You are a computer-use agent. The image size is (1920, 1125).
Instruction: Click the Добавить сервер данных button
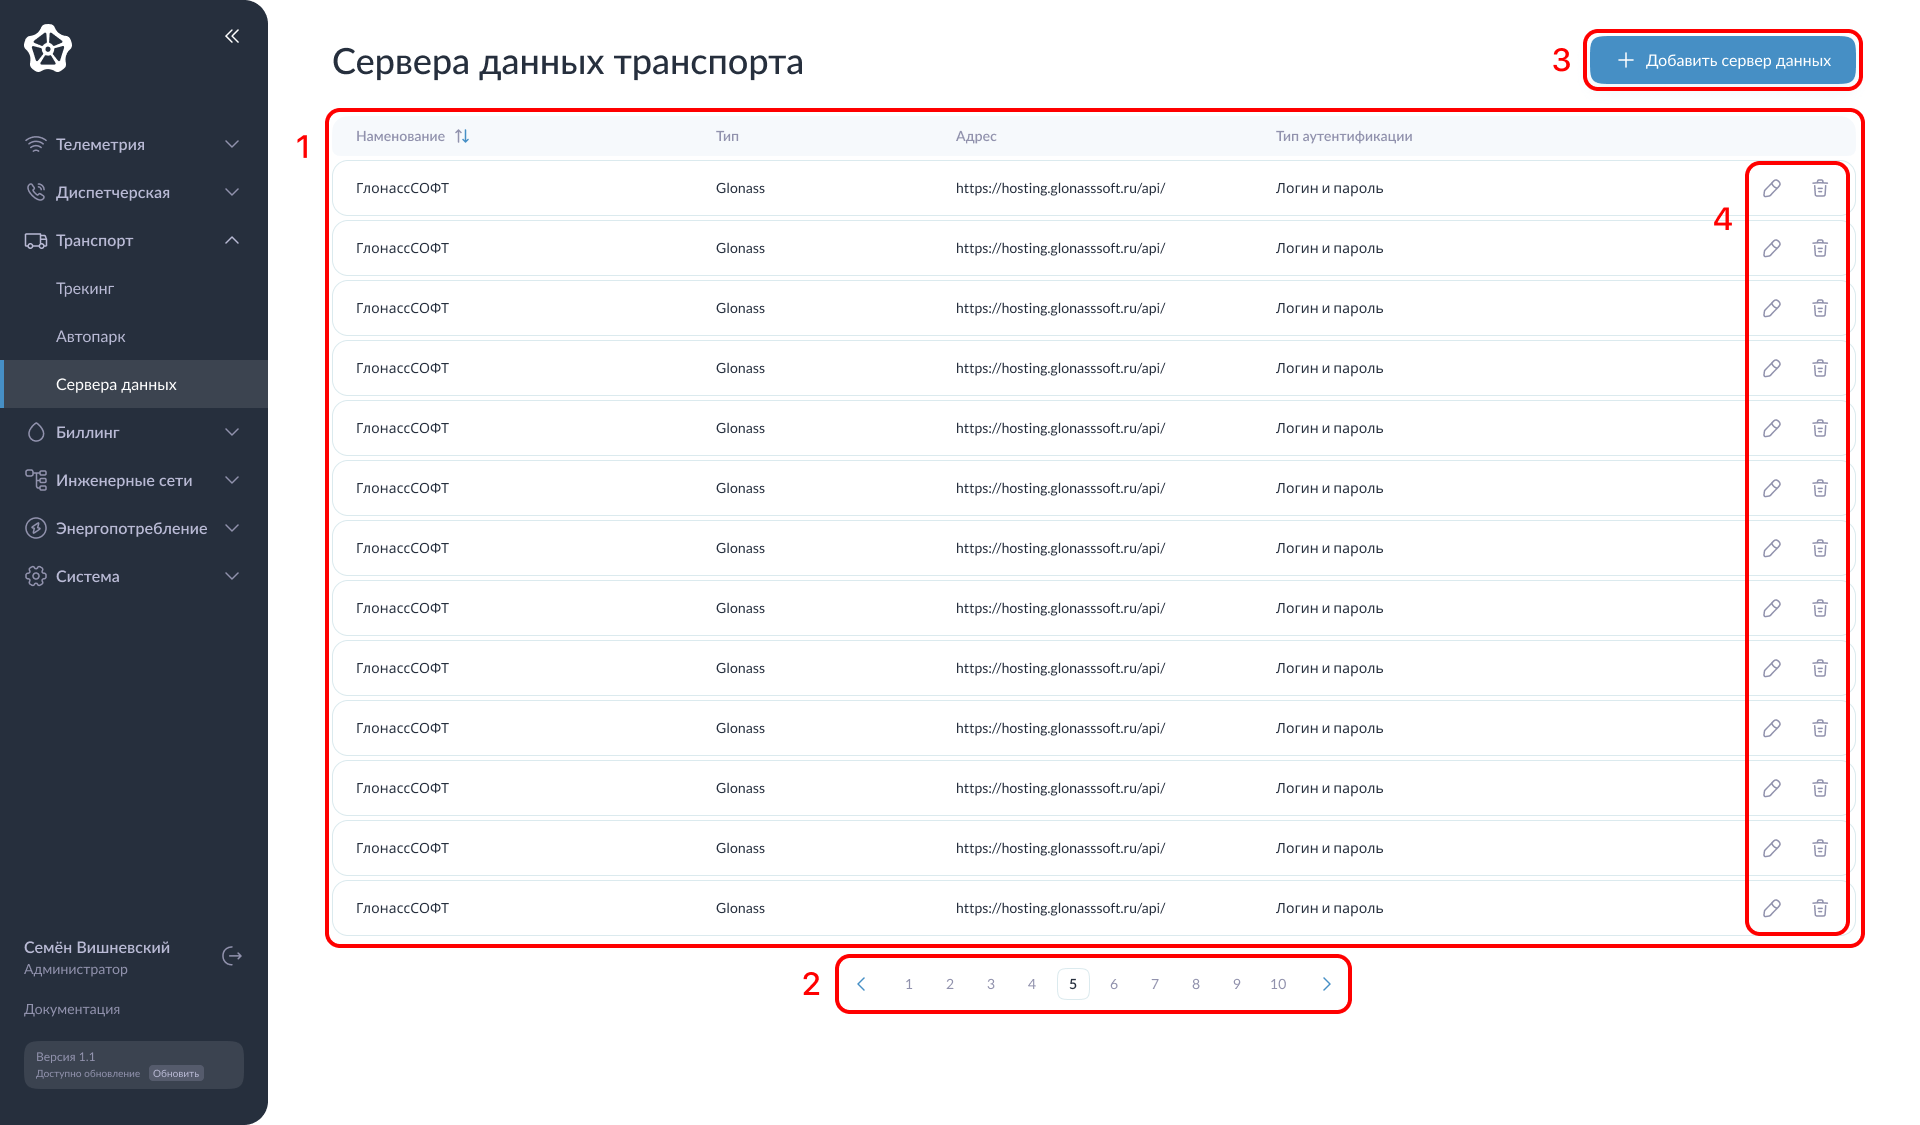1722,60
